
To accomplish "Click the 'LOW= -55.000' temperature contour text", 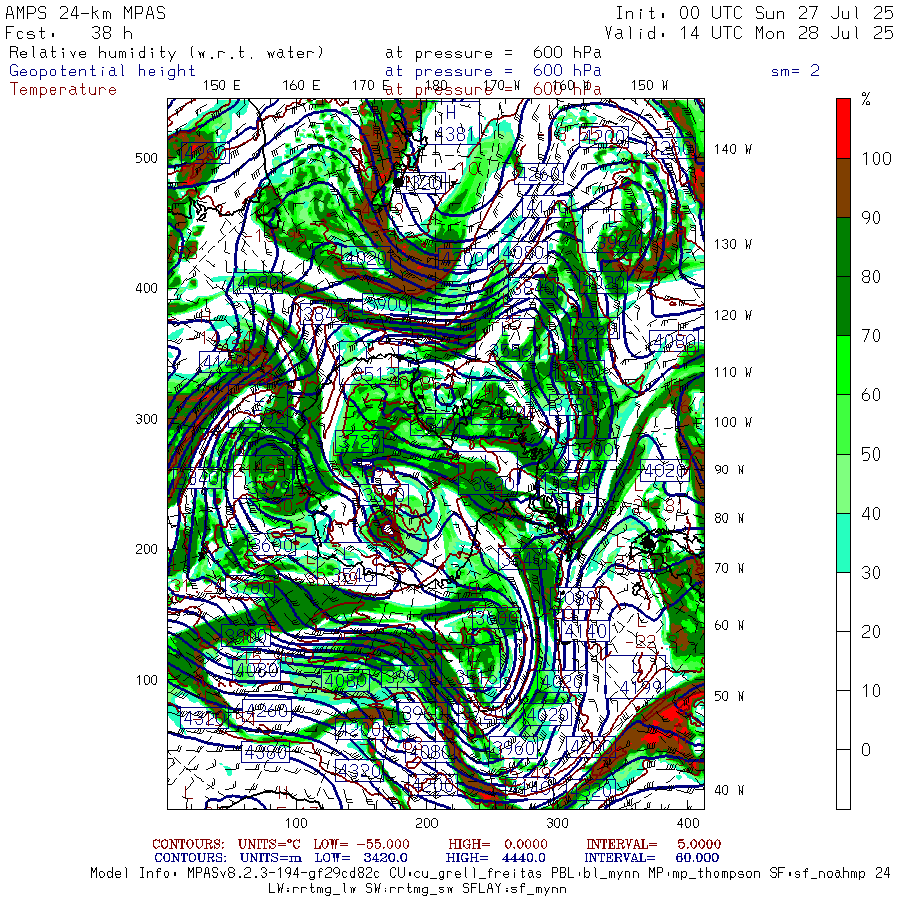I will click(362, 844).
